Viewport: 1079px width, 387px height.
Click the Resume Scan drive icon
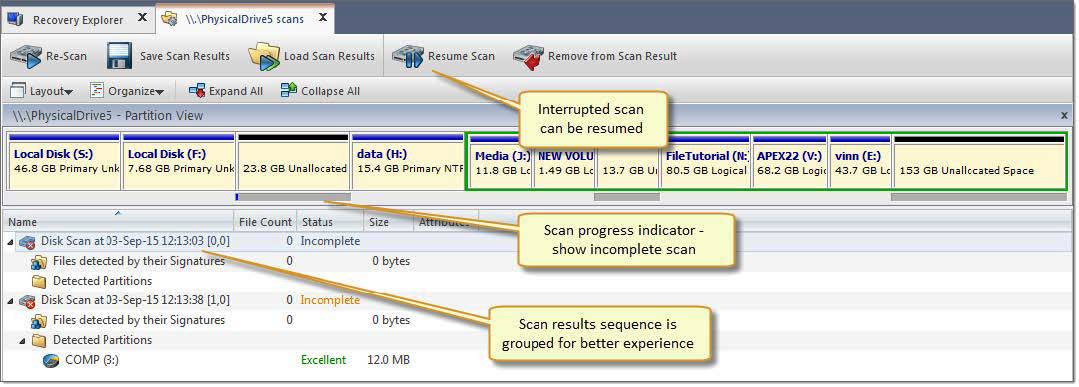click(407, 56)
